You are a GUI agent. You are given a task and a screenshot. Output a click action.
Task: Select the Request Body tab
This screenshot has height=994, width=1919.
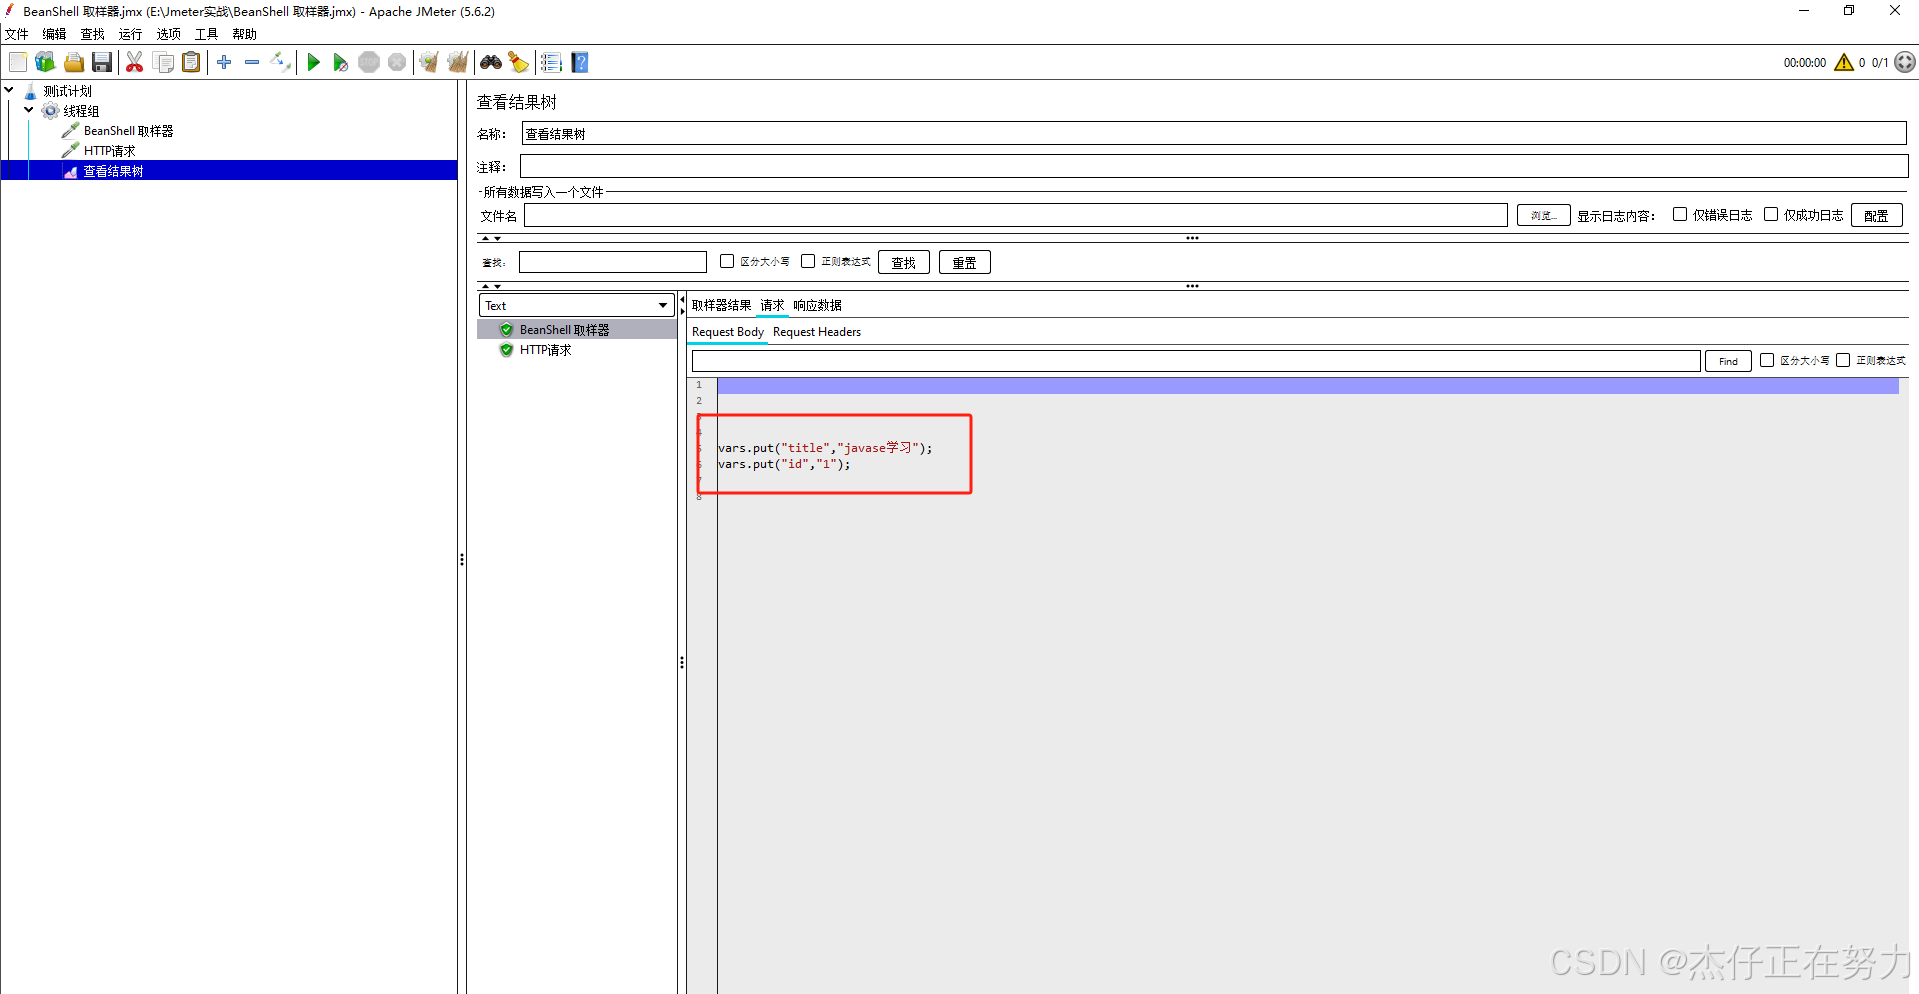click(728, 332)
